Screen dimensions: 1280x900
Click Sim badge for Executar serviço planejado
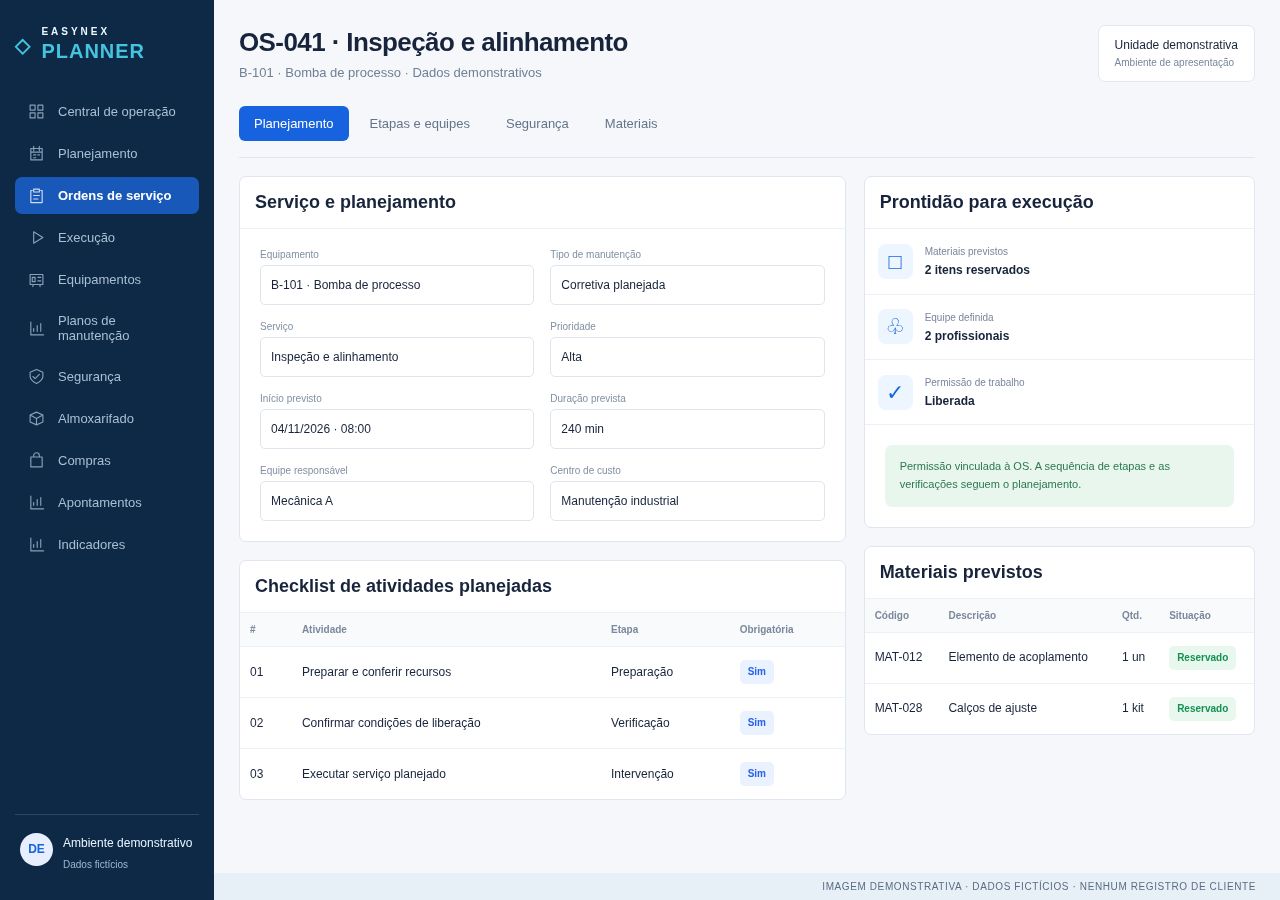click(757, 774)
